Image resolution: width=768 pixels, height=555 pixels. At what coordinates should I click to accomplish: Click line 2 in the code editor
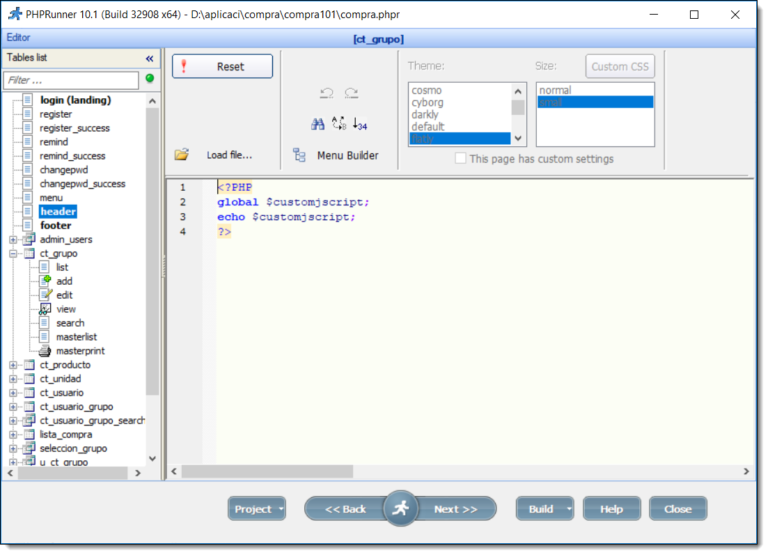(x=293, y=202)
